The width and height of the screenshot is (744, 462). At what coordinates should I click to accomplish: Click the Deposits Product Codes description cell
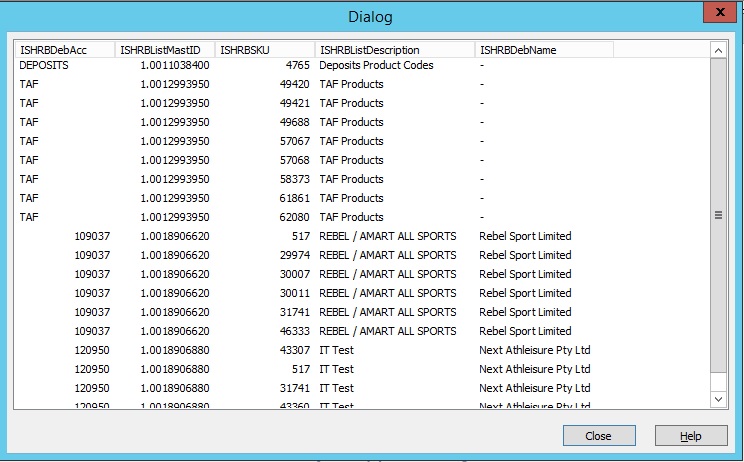click(376, 65)
